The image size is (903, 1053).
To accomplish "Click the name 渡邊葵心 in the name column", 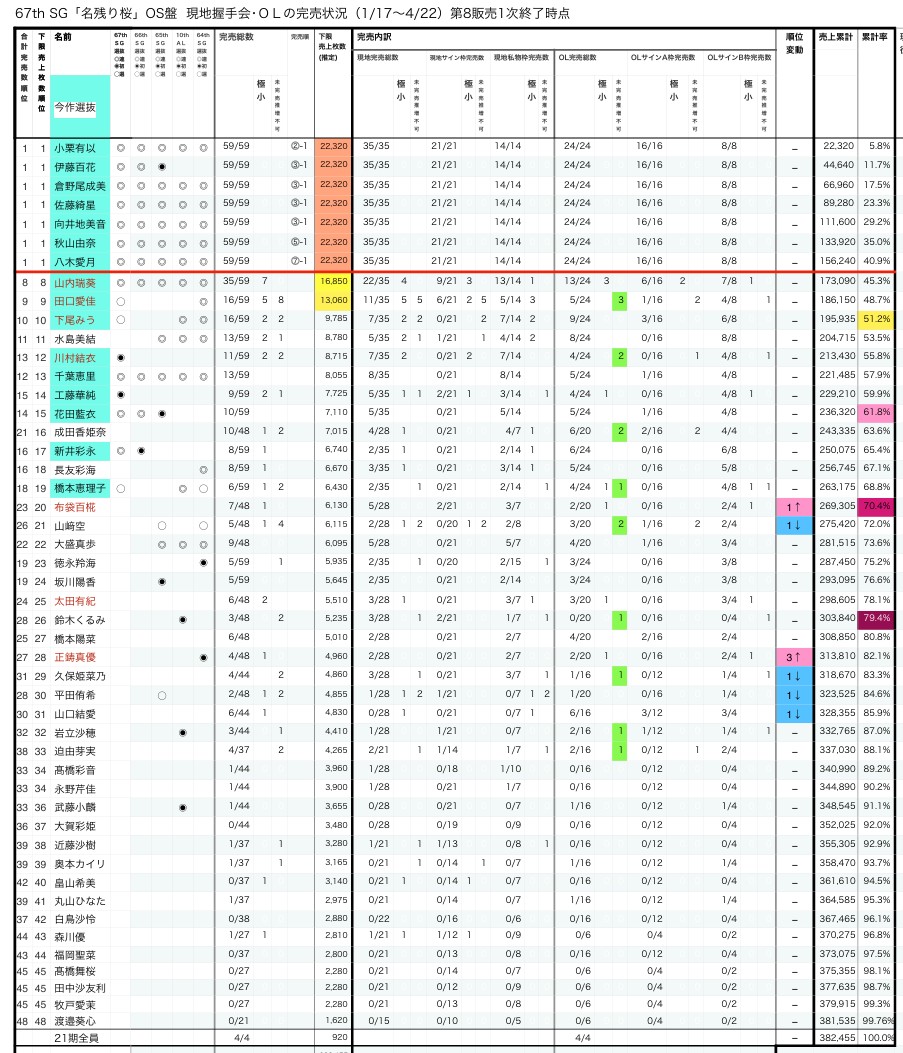I will tap(75, 1022).
